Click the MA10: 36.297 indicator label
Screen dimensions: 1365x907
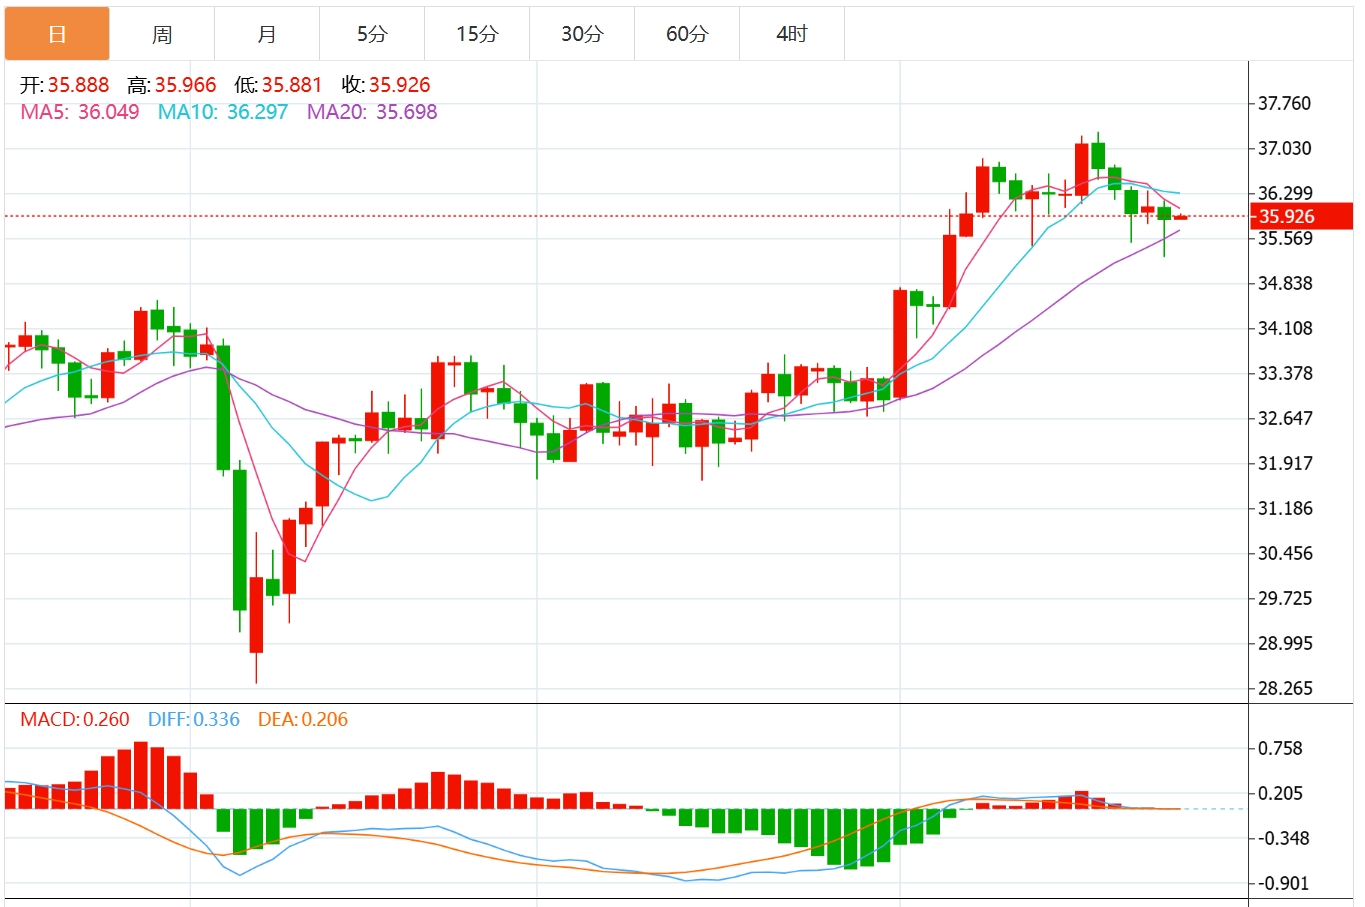(223, 112)
